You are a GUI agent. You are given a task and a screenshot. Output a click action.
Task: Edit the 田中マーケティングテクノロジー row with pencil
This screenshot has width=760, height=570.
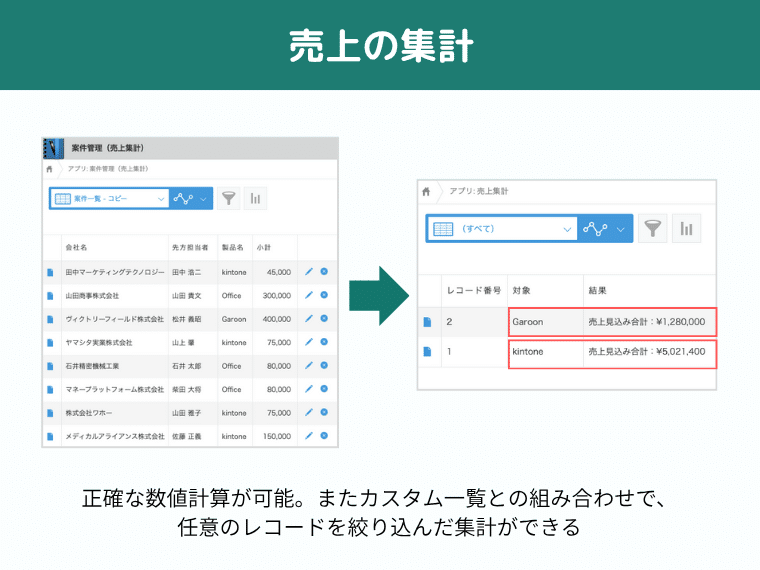[x=309, y=272]
